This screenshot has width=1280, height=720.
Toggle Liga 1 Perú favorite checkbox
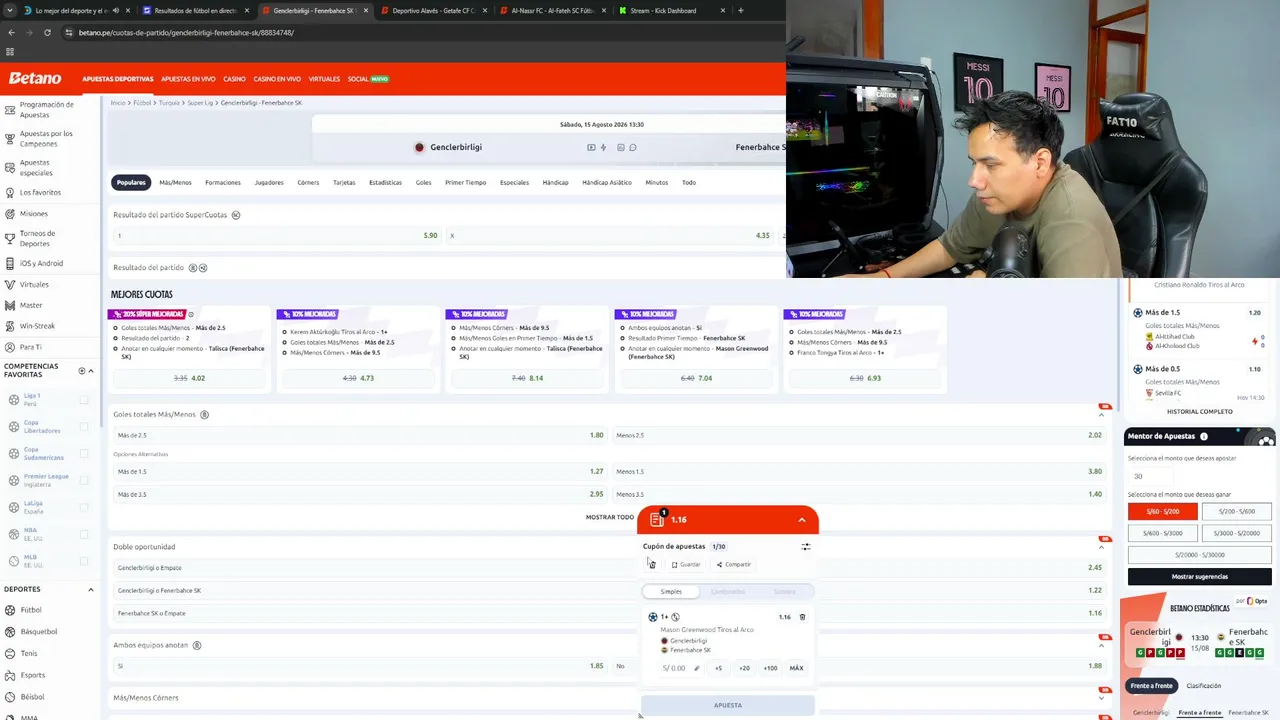click(84, 400)
